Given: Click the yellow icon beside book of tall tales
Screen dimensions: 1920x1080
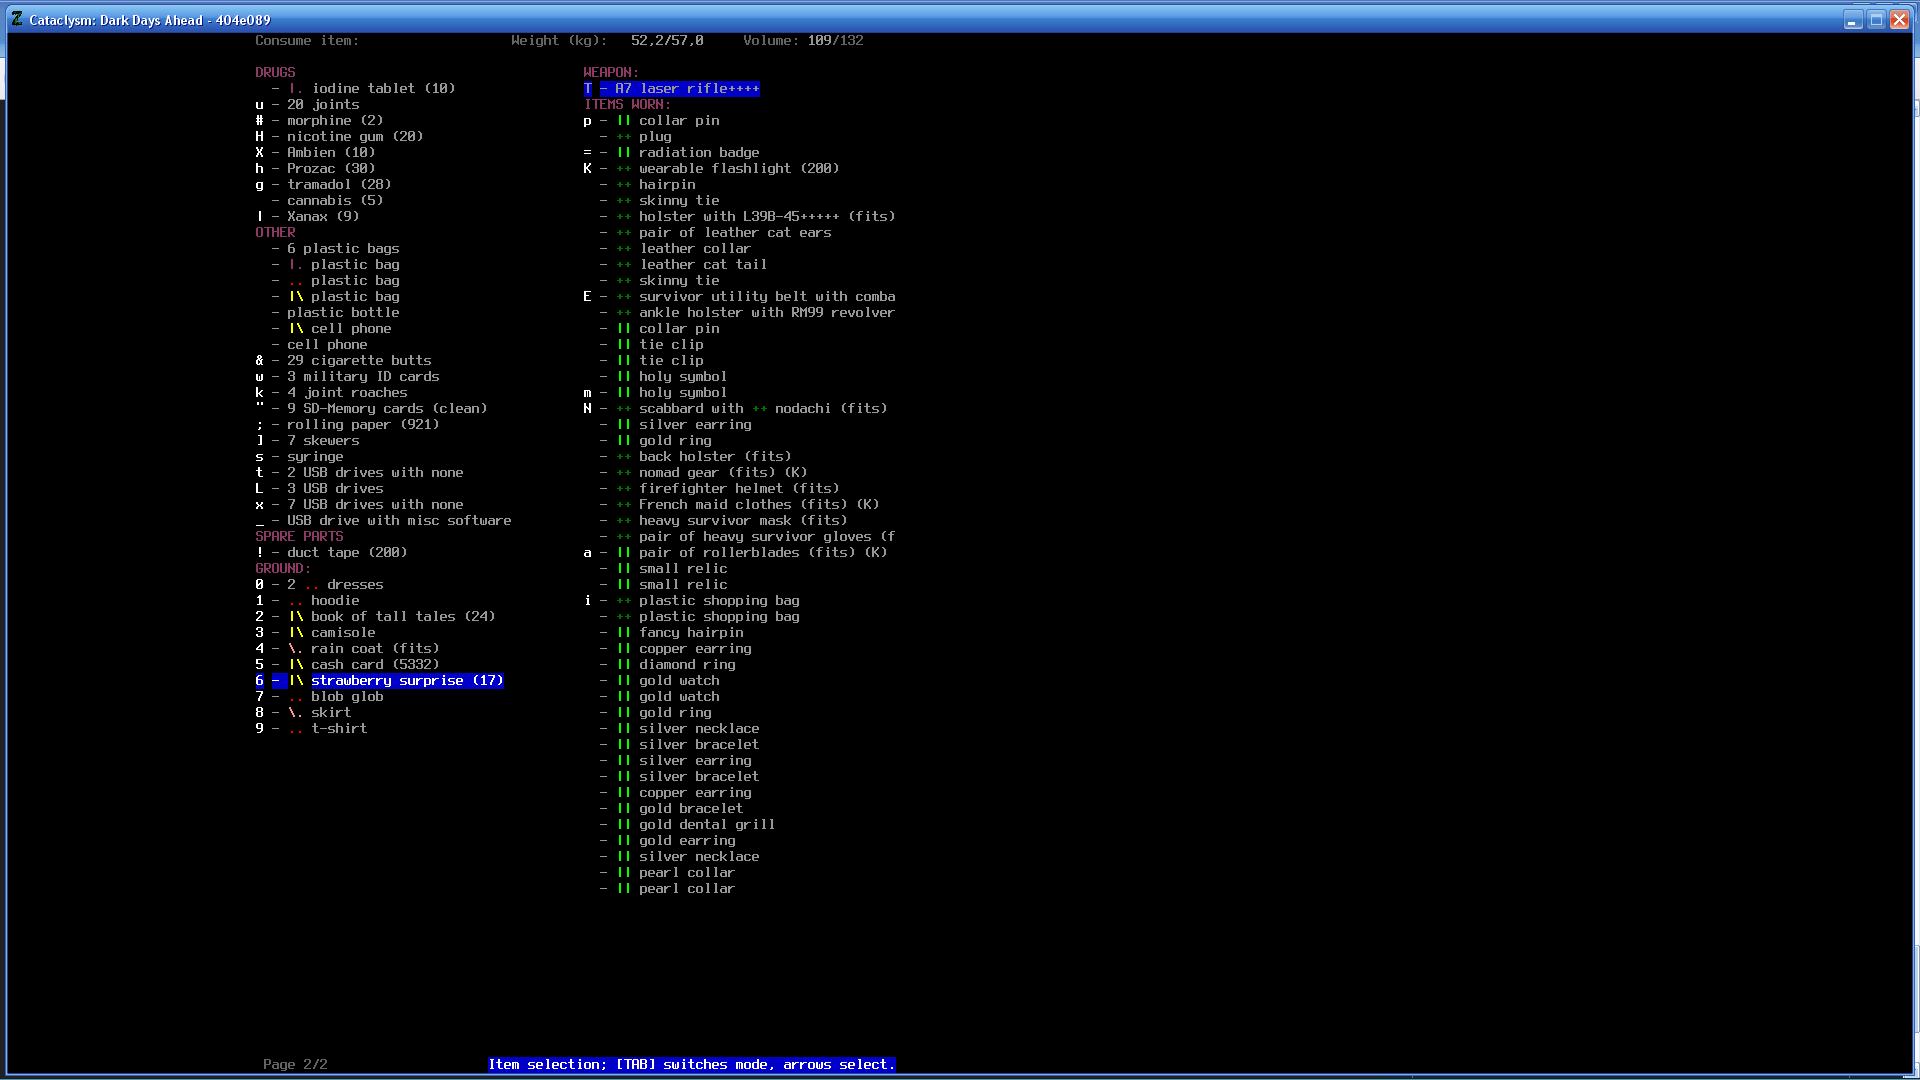Looking at the screenshot, I should 296,617.
